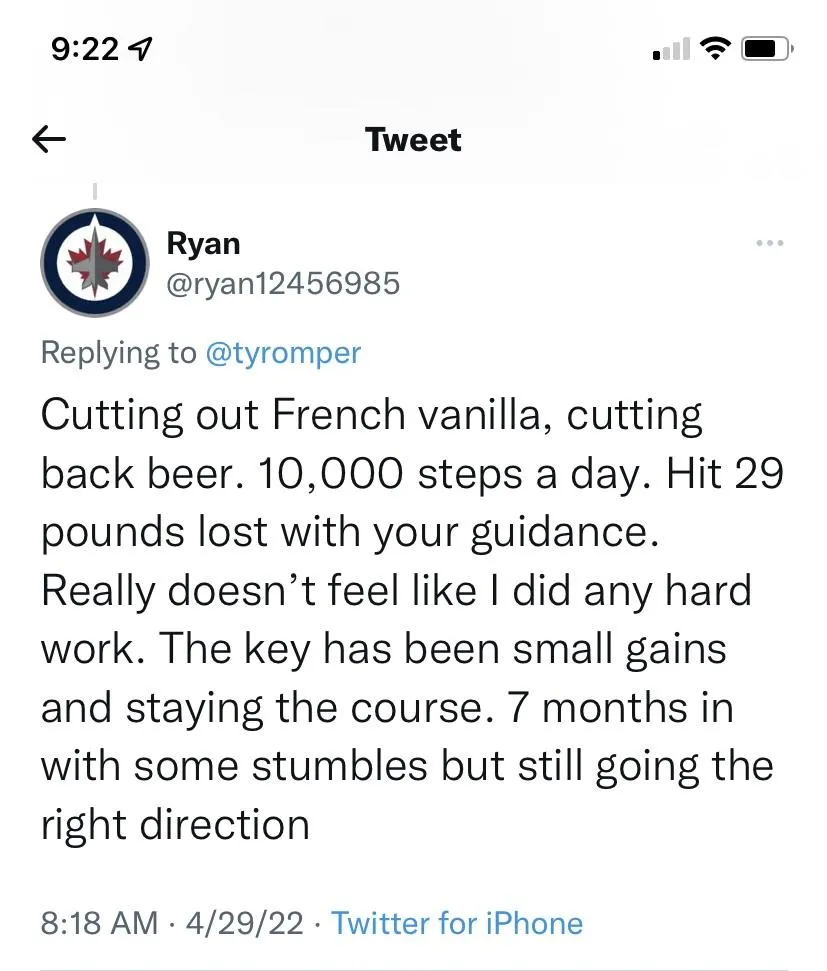Click the Twitter for iPhone source link

click(x=456, y=923)
